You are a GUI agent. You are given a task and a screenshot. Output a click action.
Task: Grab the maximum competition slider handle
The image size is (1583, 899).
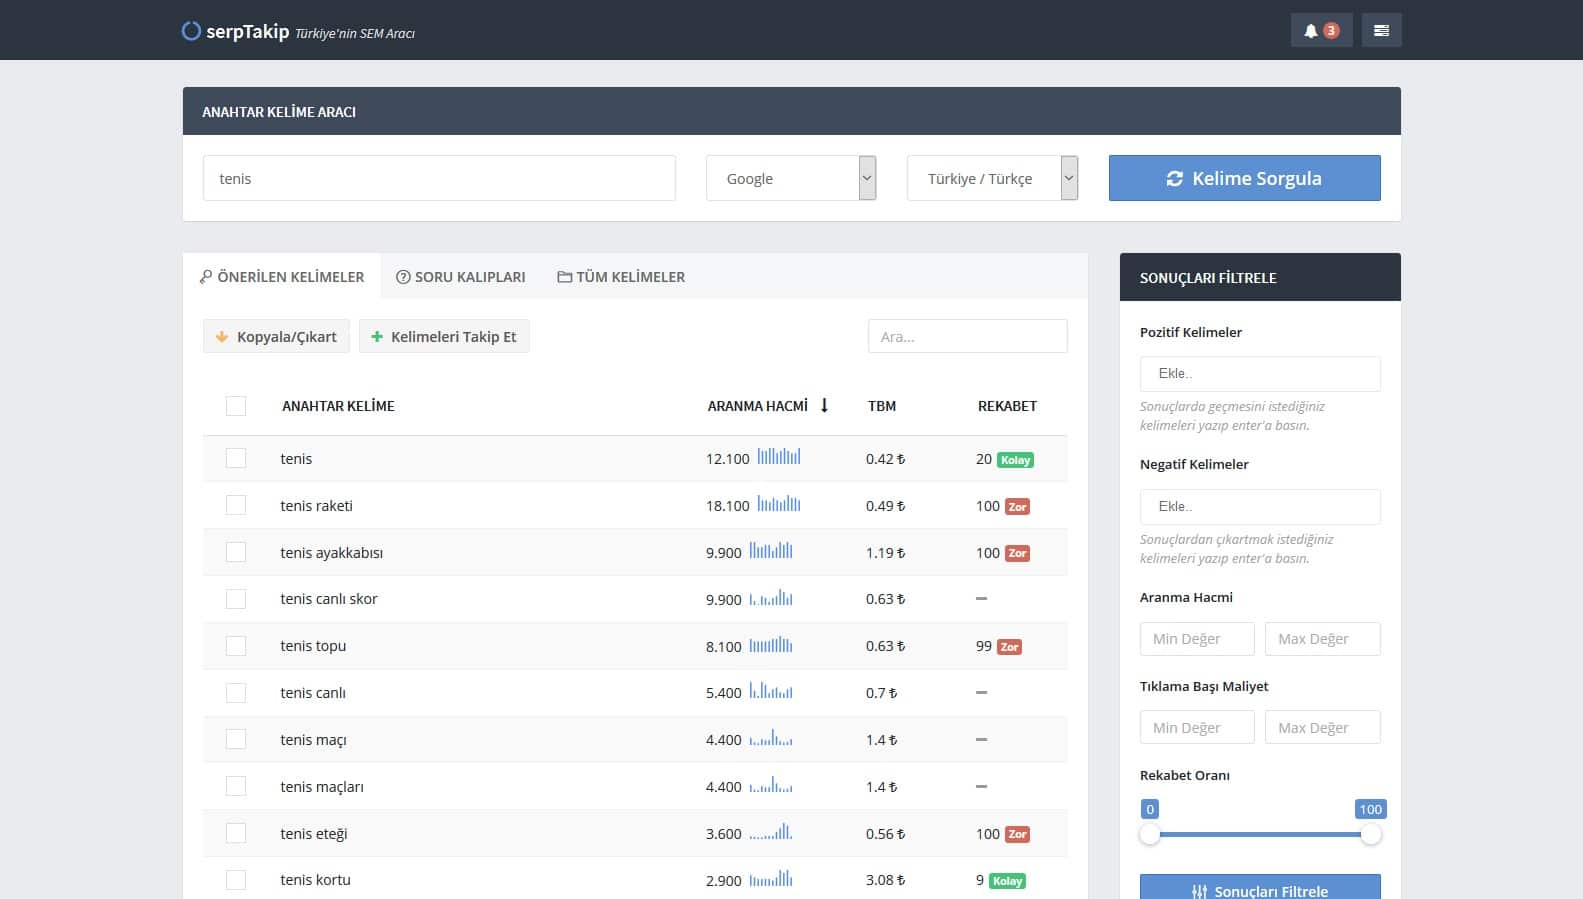point(1371,834)
